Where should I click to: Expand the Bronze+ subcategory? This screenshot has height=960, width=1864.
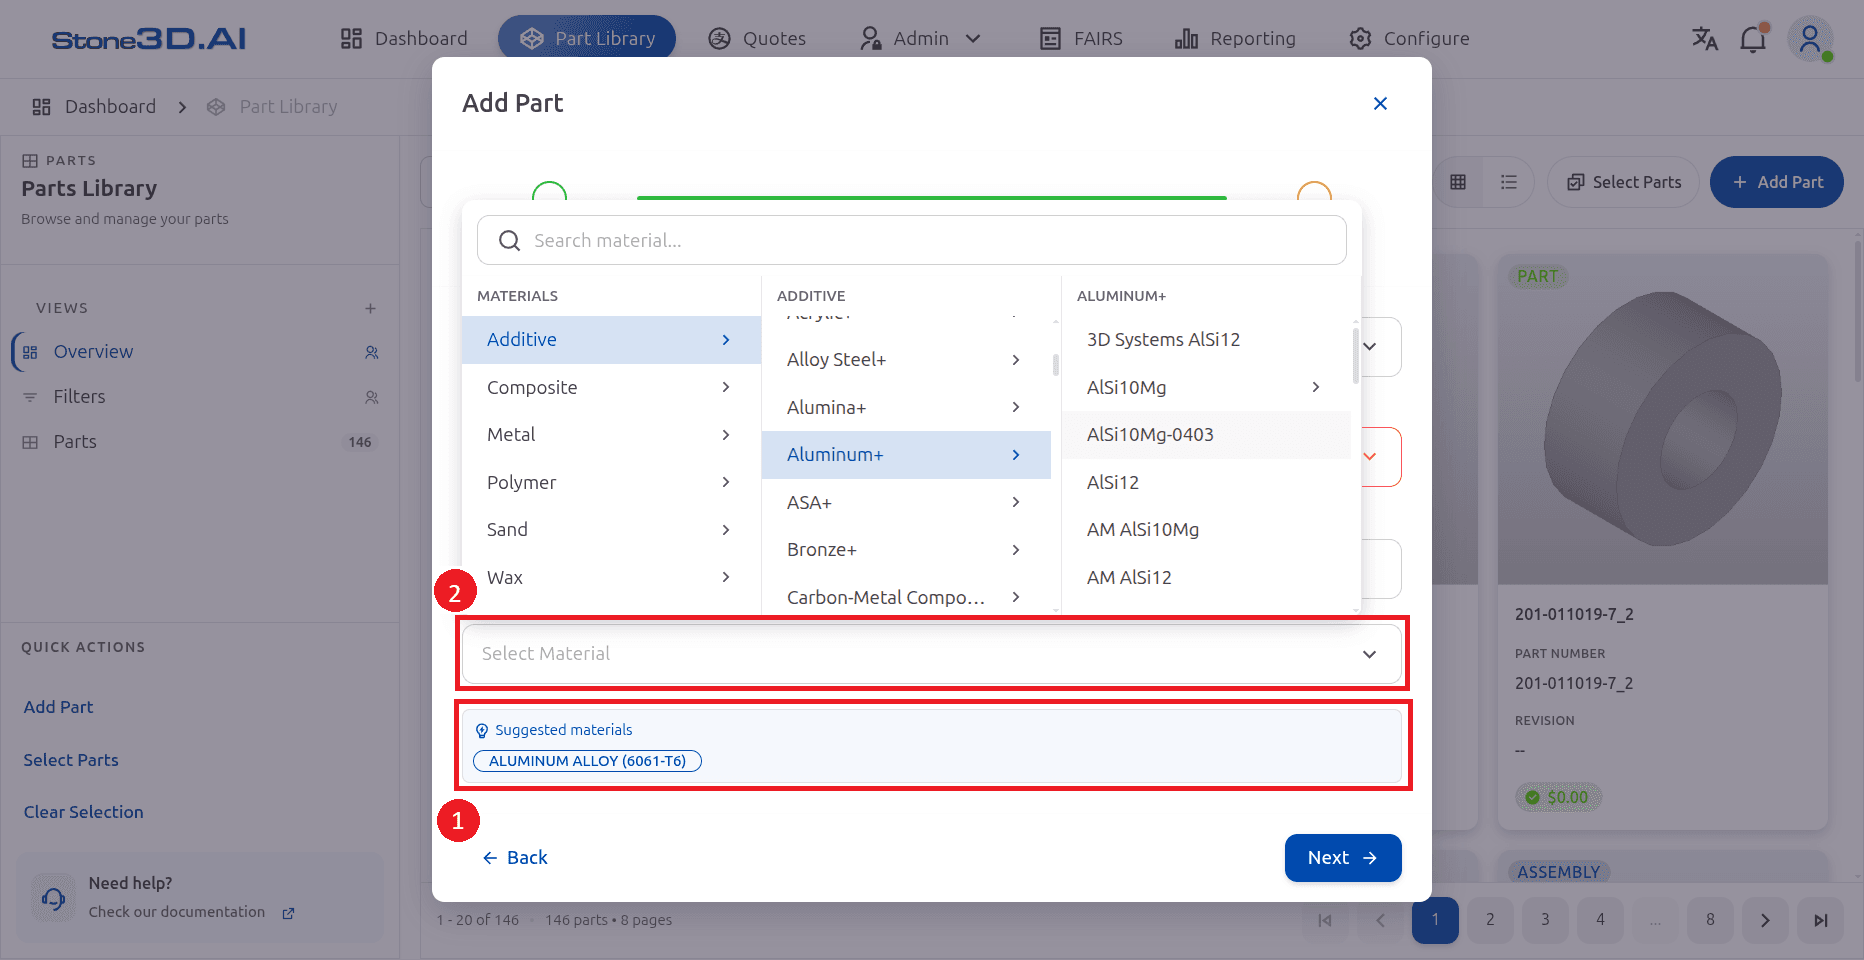click(906, 550)
